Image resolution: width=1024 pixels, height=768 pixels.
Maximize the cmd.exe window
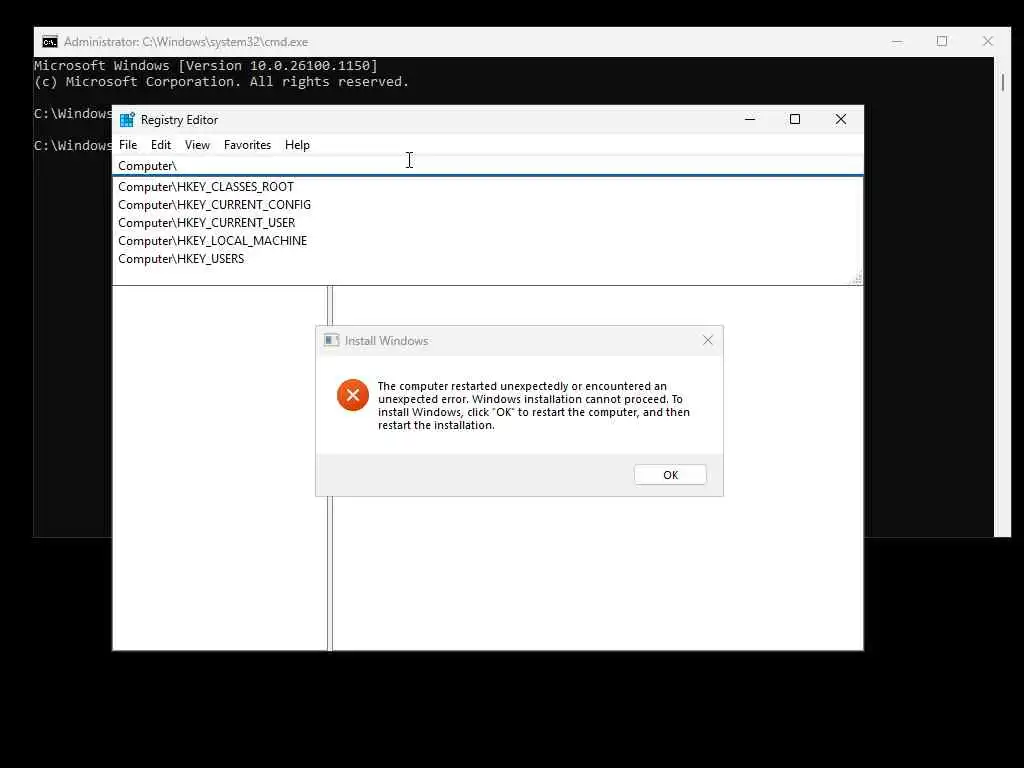pos(942,41)
